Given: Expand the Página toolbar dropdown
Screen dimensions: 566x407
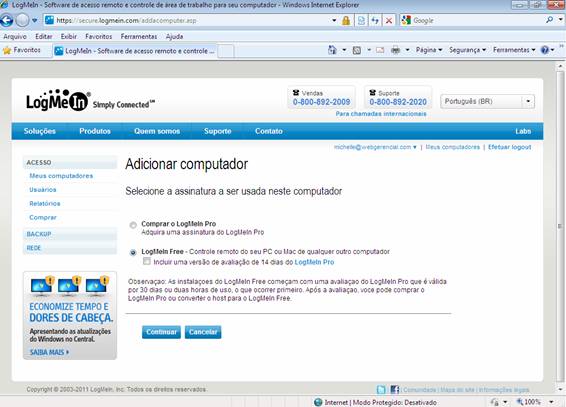Looking at the screenshot, I should [429, 50].
